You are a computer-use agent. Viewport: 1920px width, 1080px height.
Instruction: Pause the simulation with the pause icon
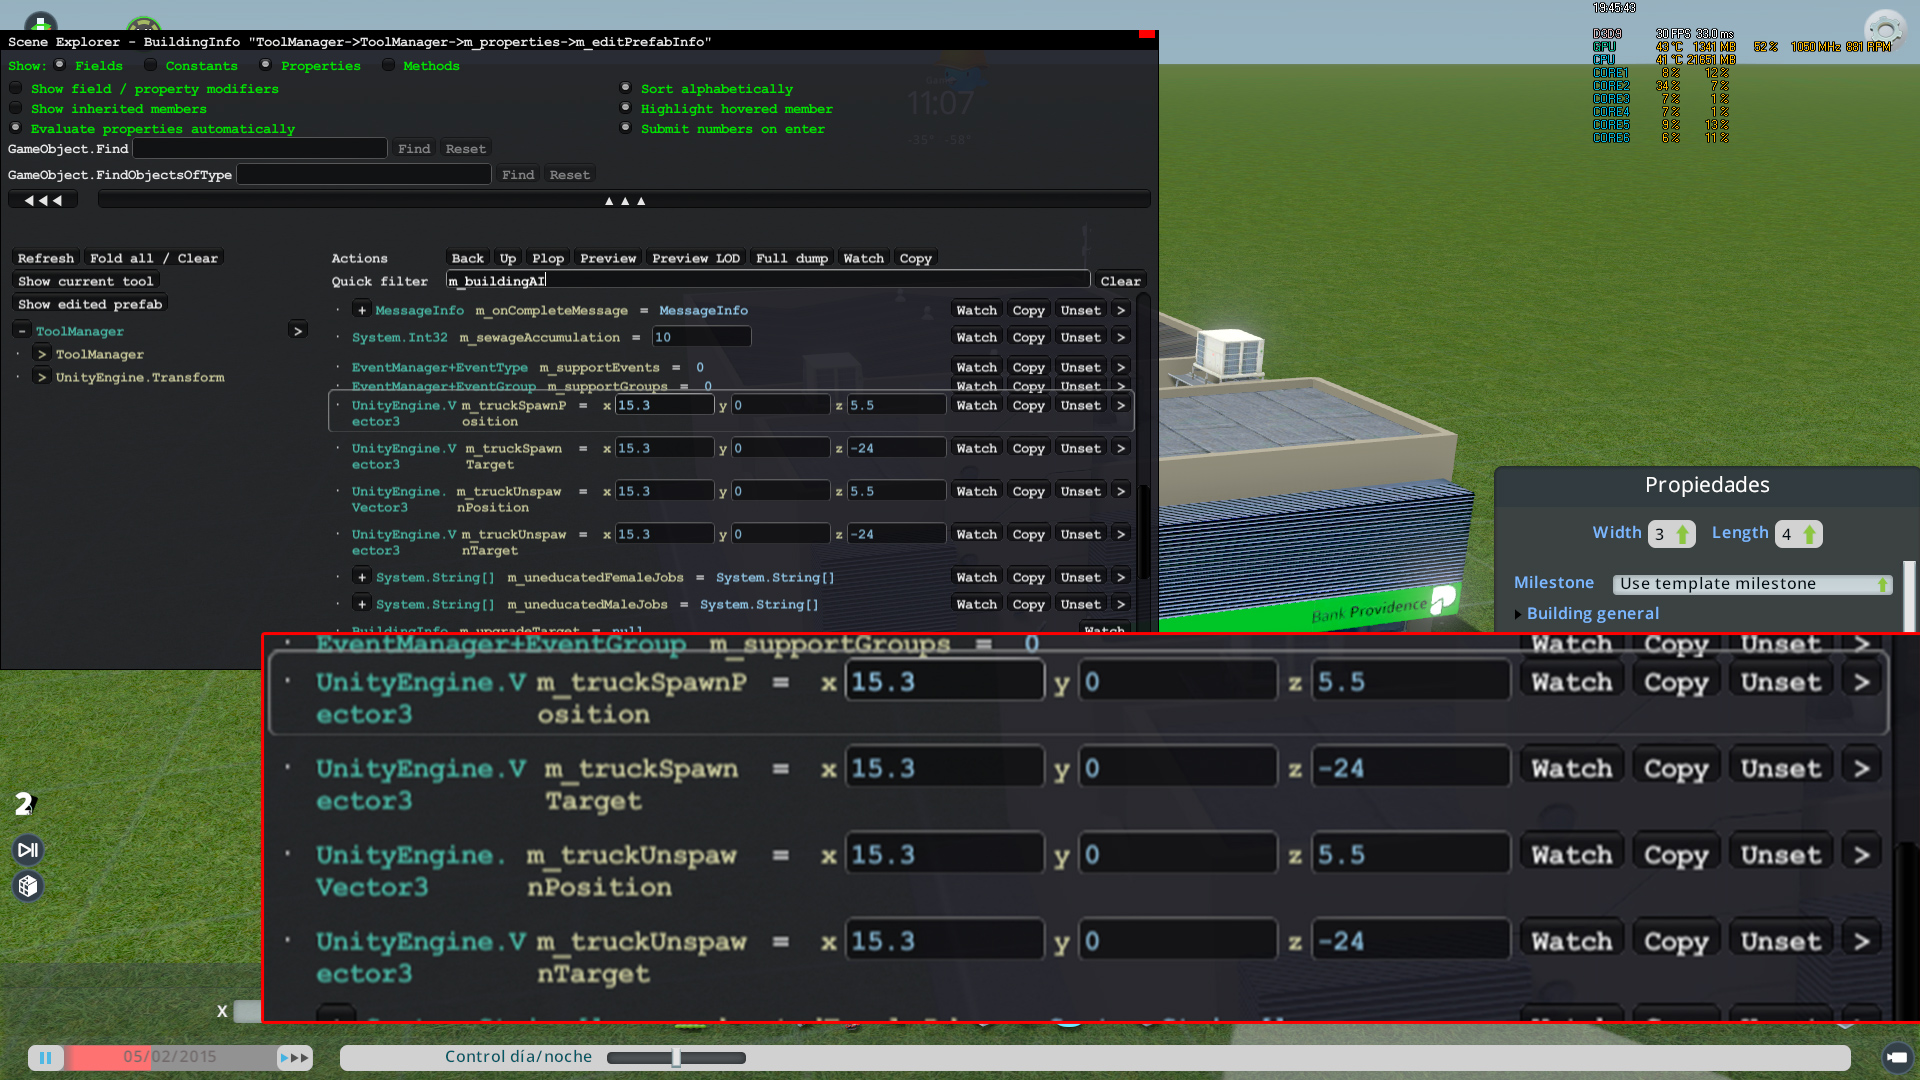46,1057
